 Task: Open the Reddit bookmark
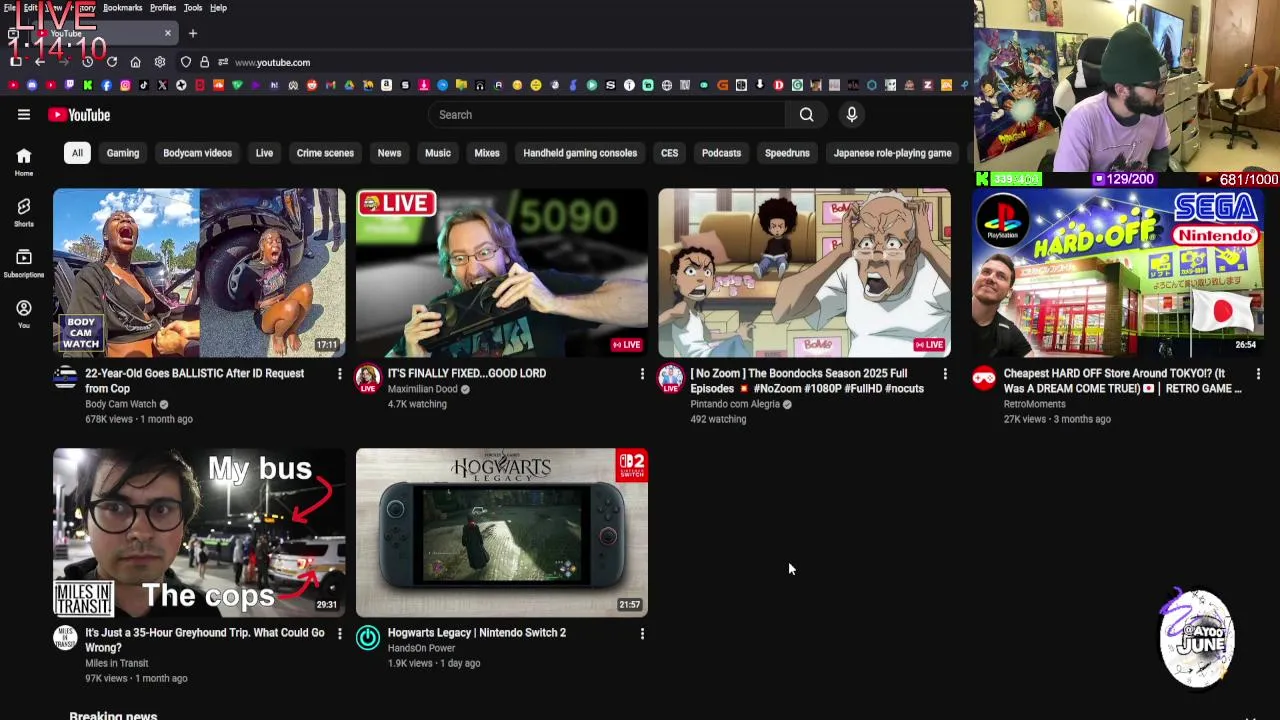coord(312,85)
